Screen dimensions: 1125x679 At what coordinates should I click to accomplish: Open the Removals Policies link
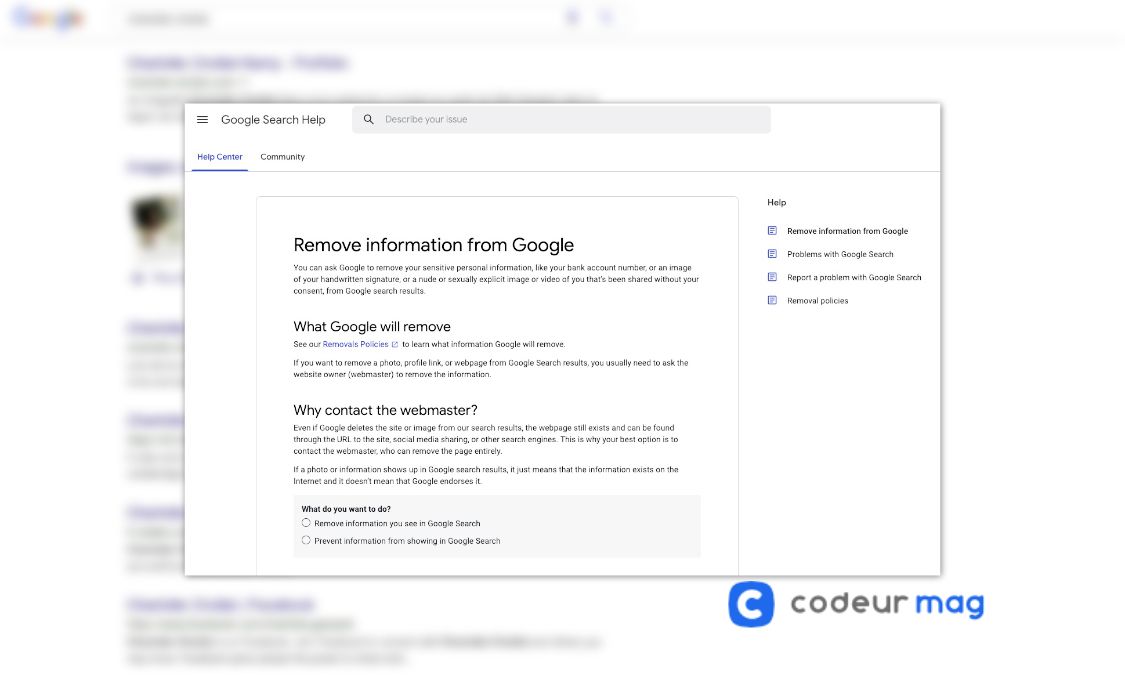[x=355, y=345]
